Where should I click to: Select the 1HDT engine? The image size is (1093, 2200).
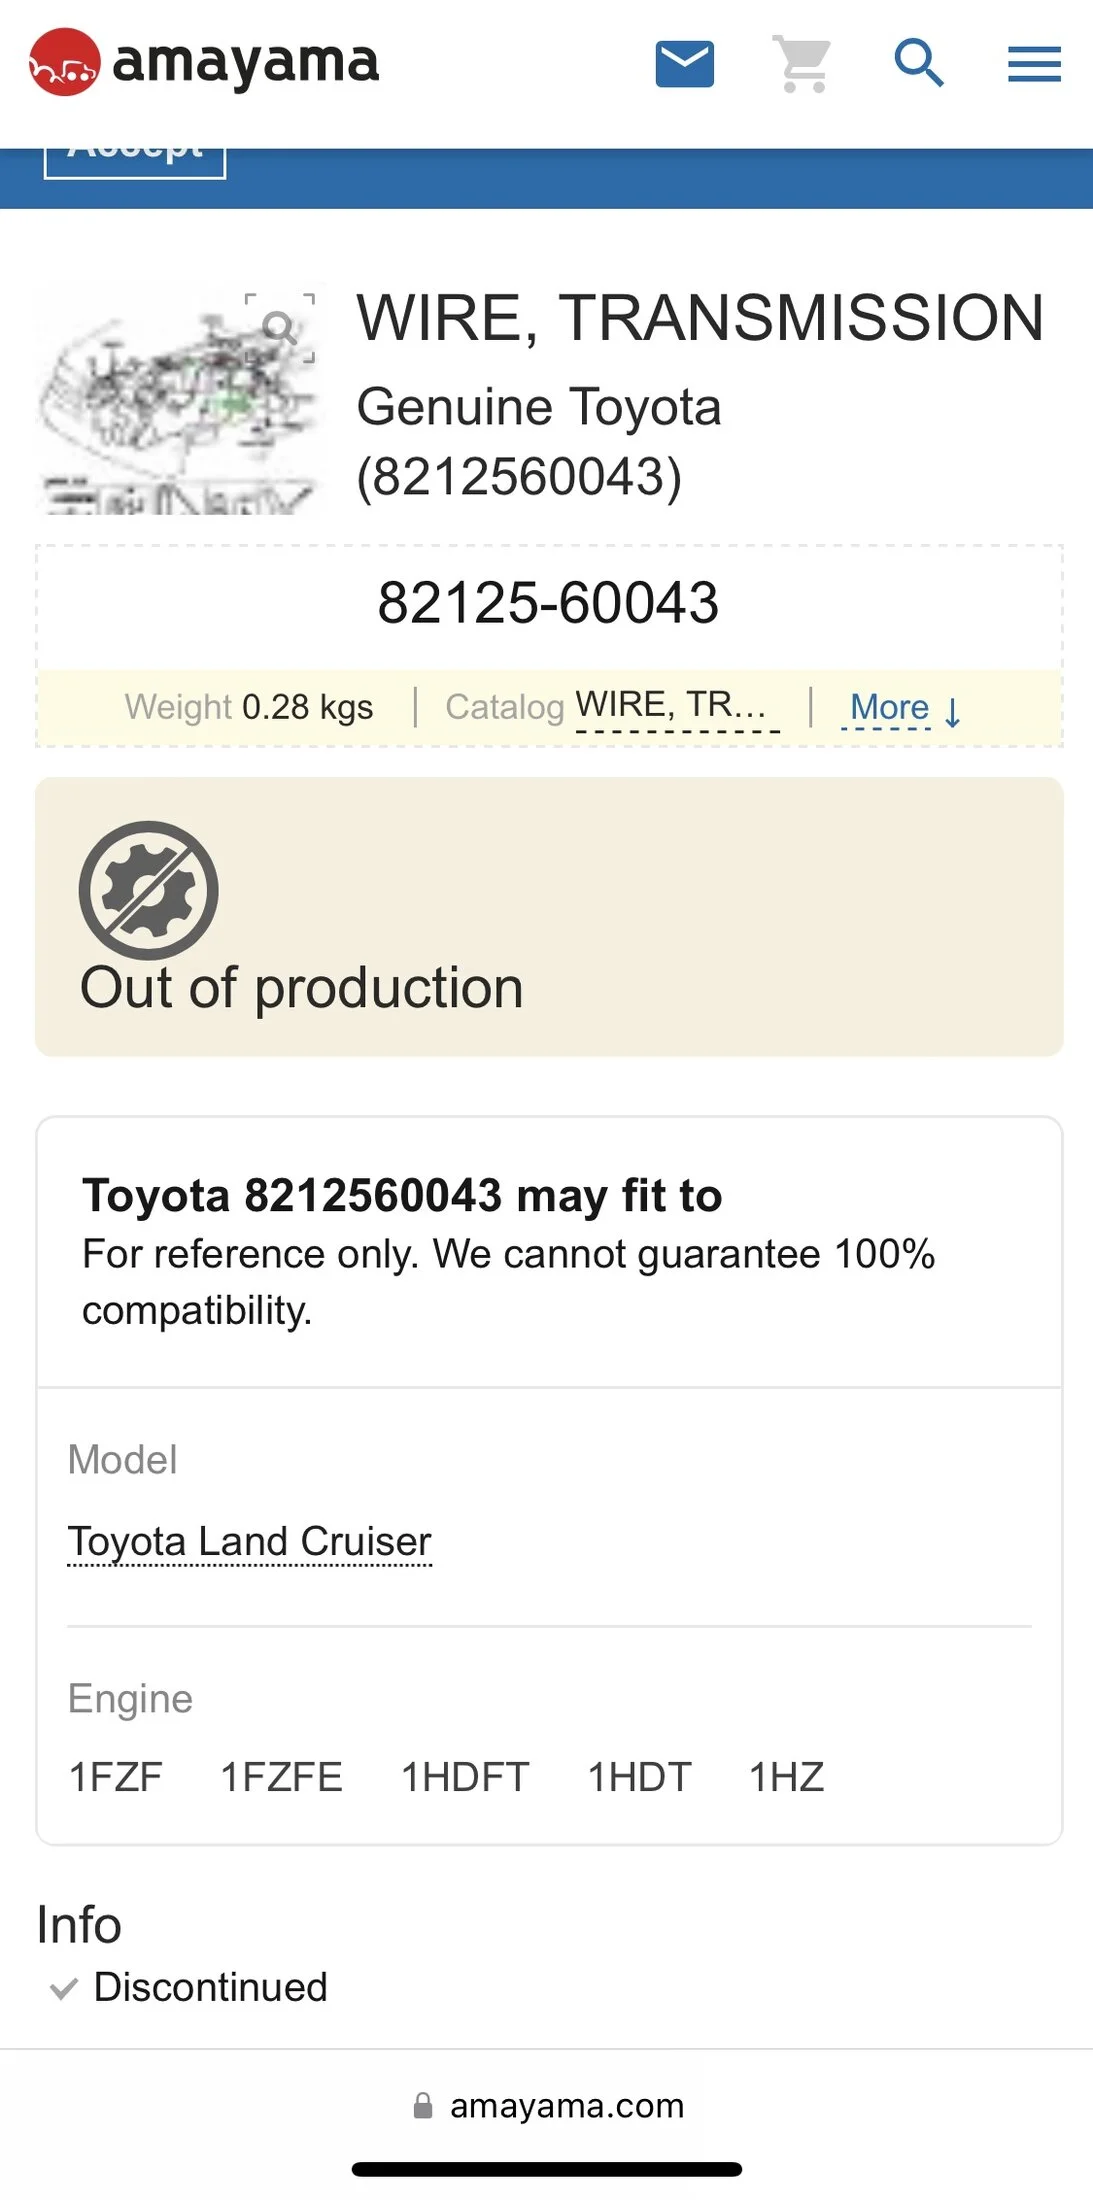(640, 1777)
